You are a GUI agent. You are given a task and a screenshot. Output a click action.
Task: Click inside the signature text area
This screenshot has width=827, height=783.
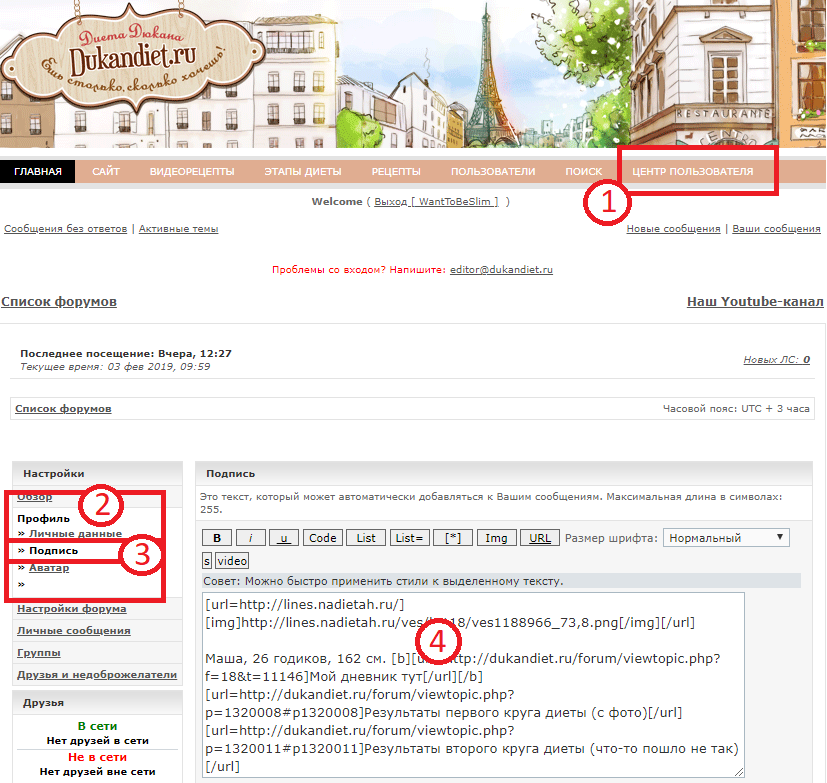coord(473,685)
